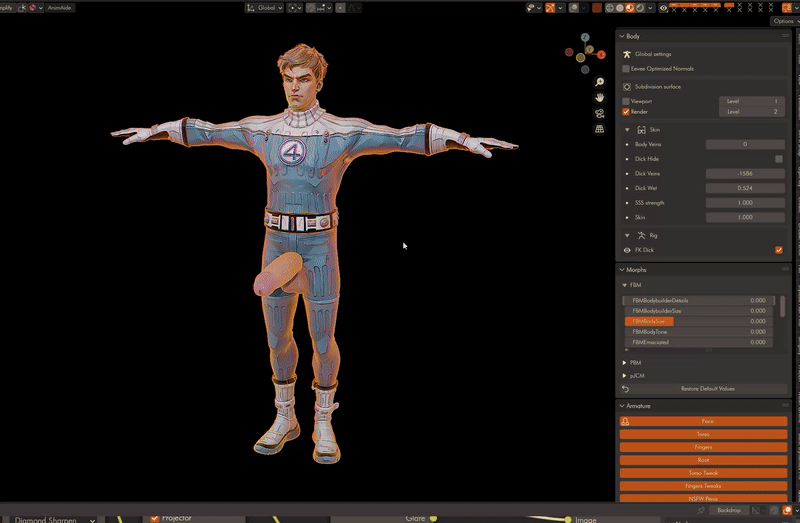This screenshot has width=800, height=523.
Task: Toggle the Backdrop button in node editor
Action: 729,510
